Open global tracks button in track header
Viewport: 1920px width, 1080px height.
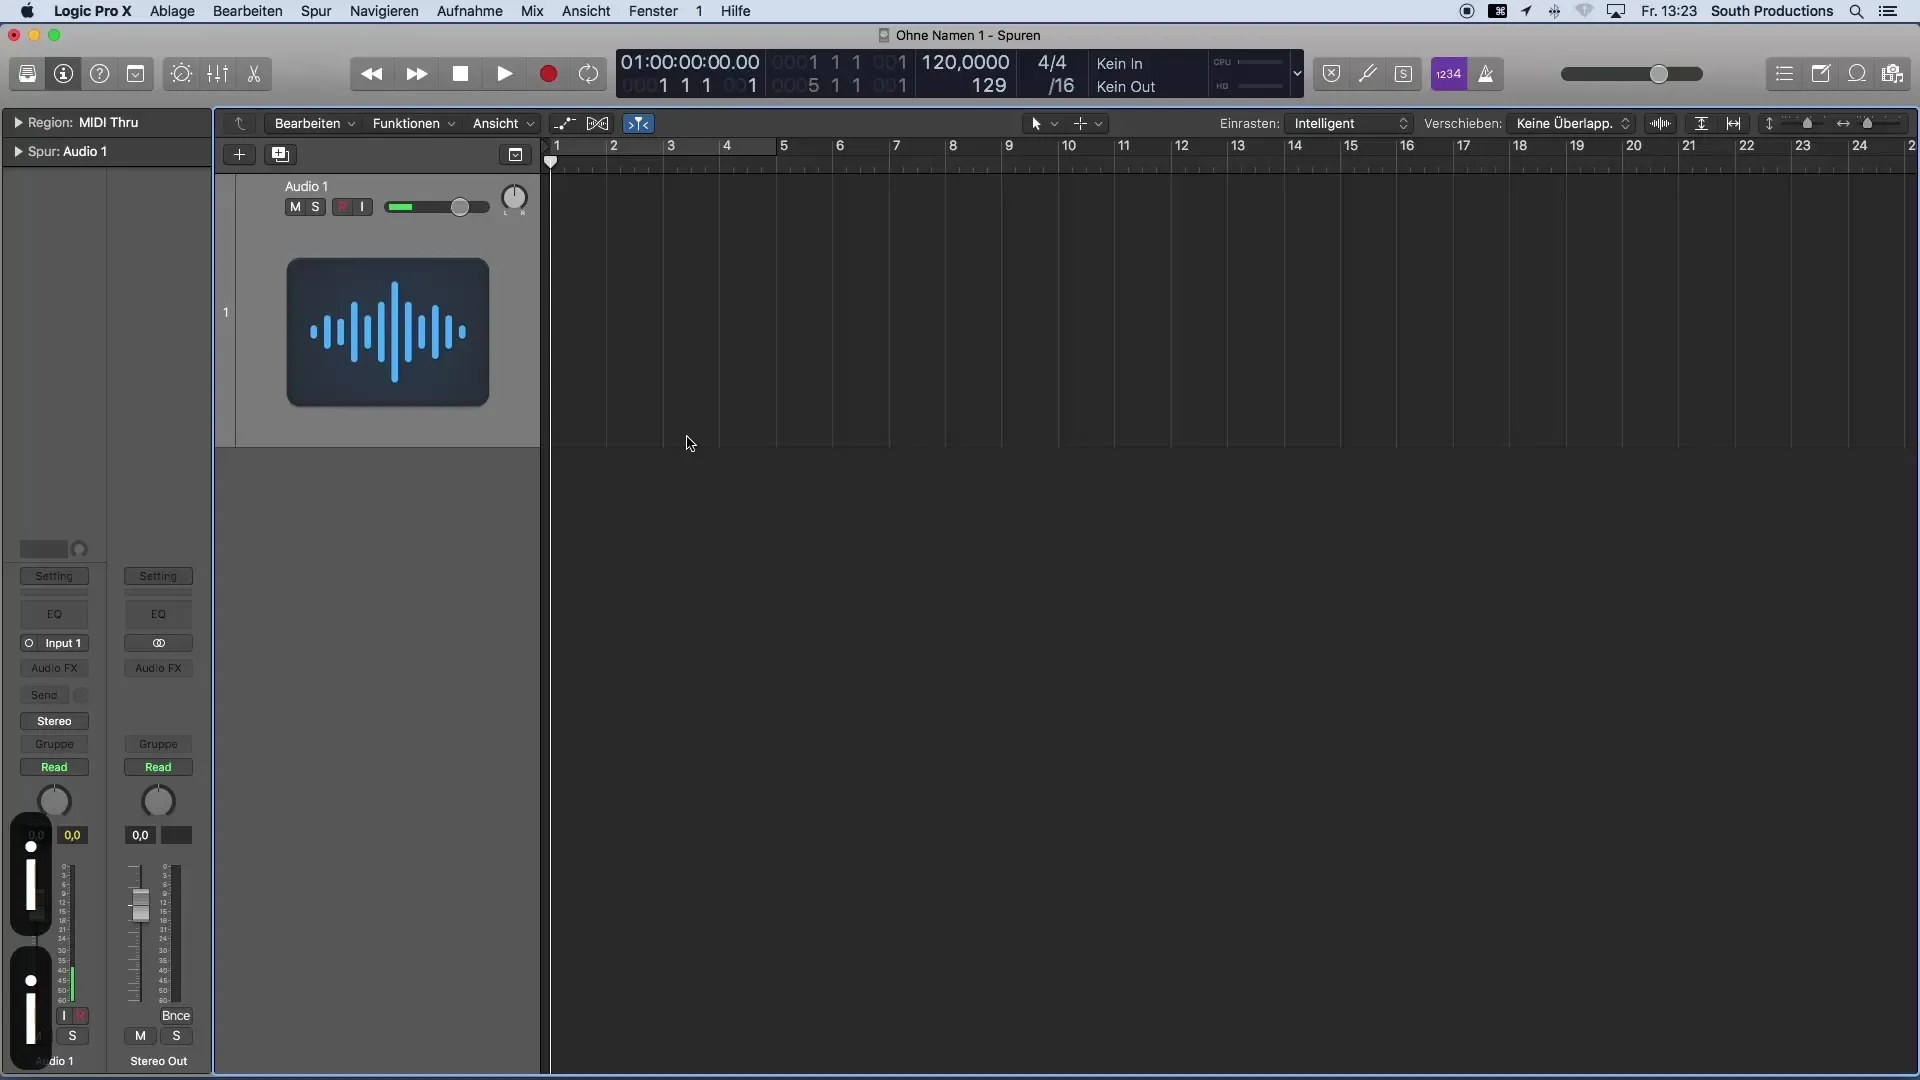[515, 155]
